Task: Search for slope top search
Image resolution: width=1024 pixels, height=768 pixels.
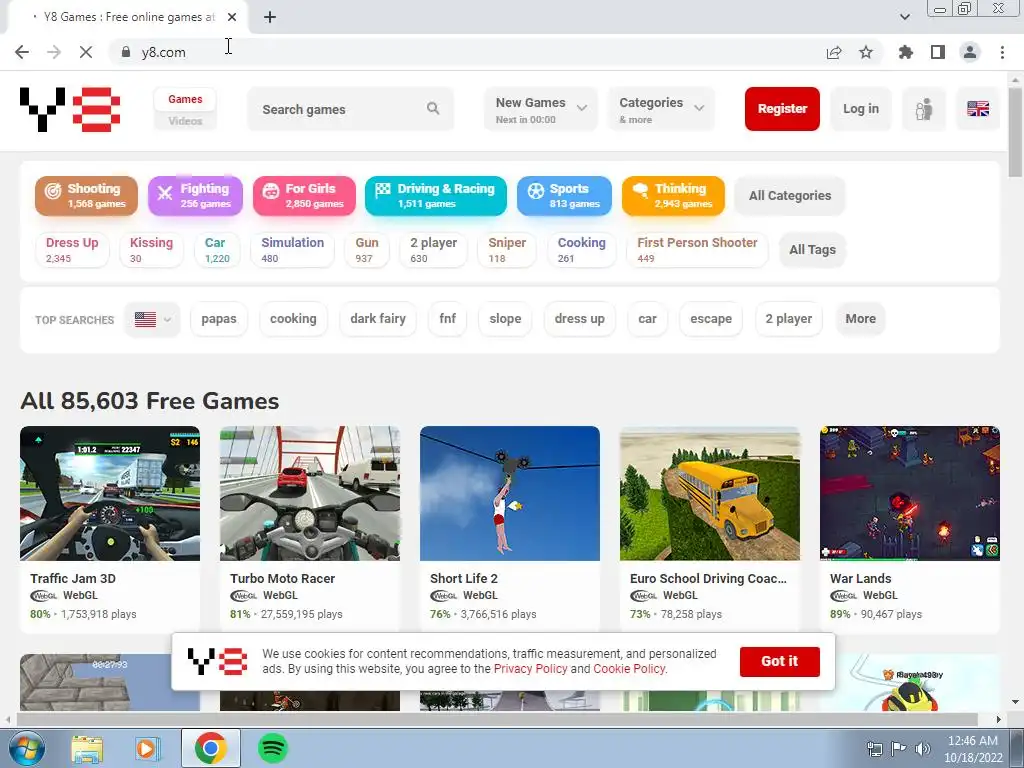Action: coord(505,319)
